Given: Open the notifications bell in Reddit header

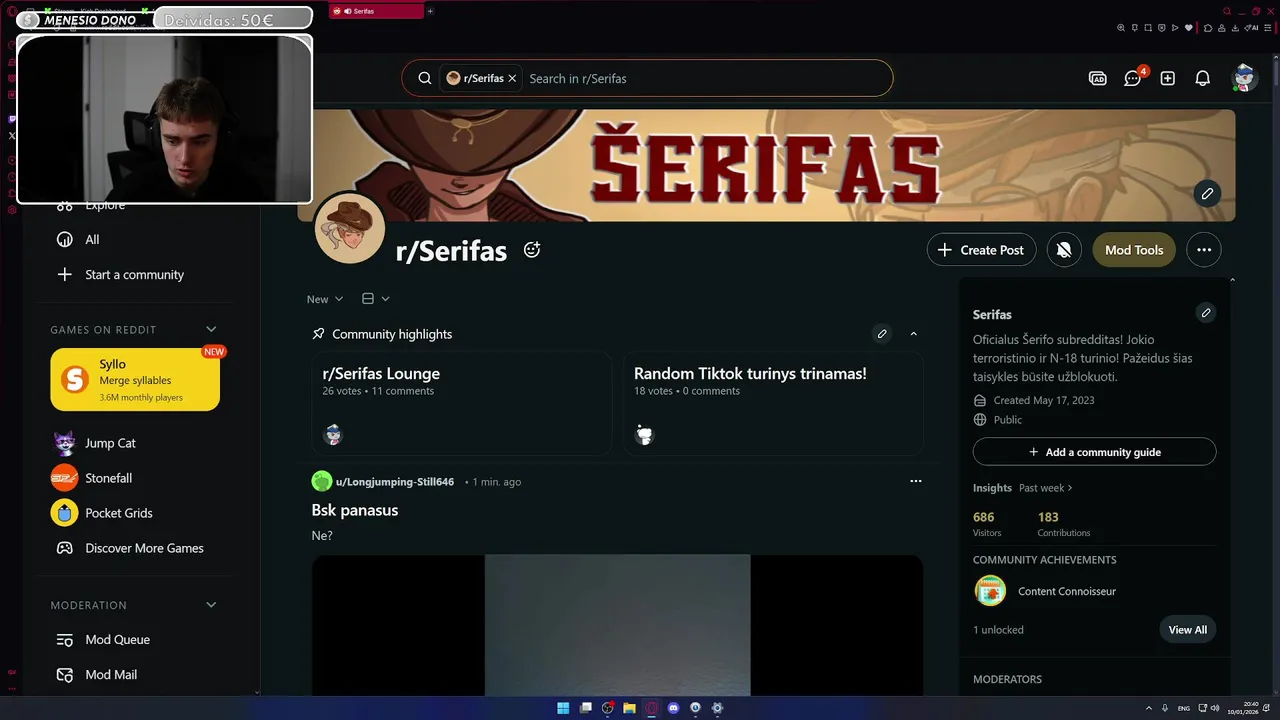Looking at the screenshot, I should 1203,78.
